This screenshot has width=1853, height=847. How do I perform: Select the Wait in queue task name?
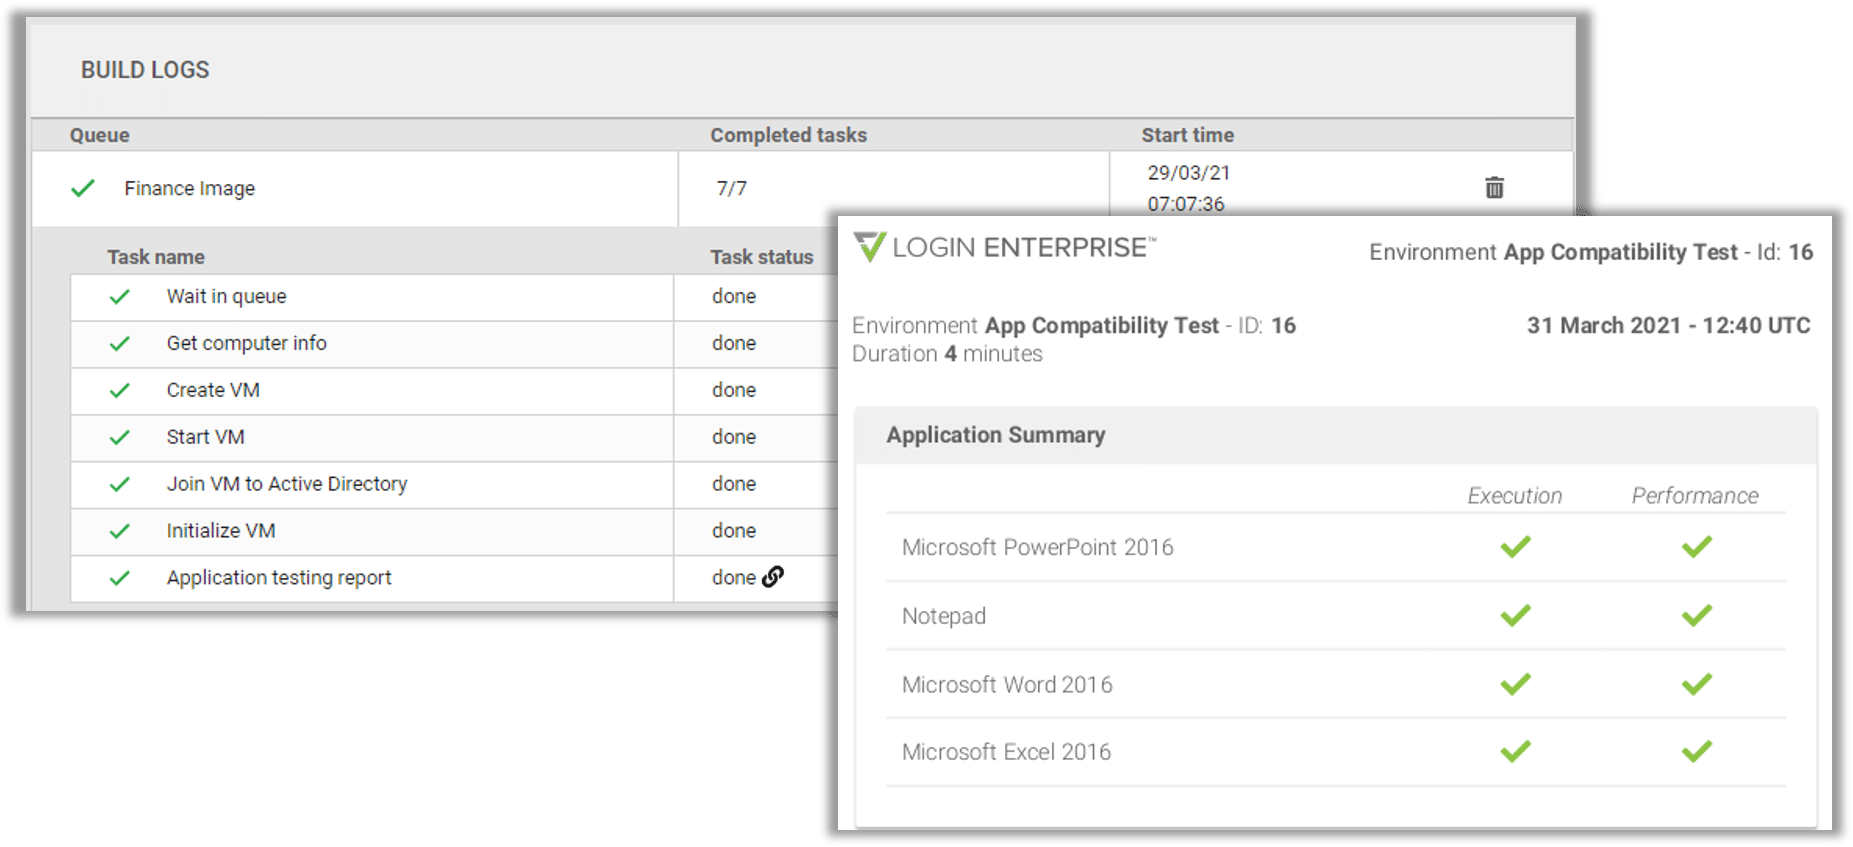click(226, 296)
